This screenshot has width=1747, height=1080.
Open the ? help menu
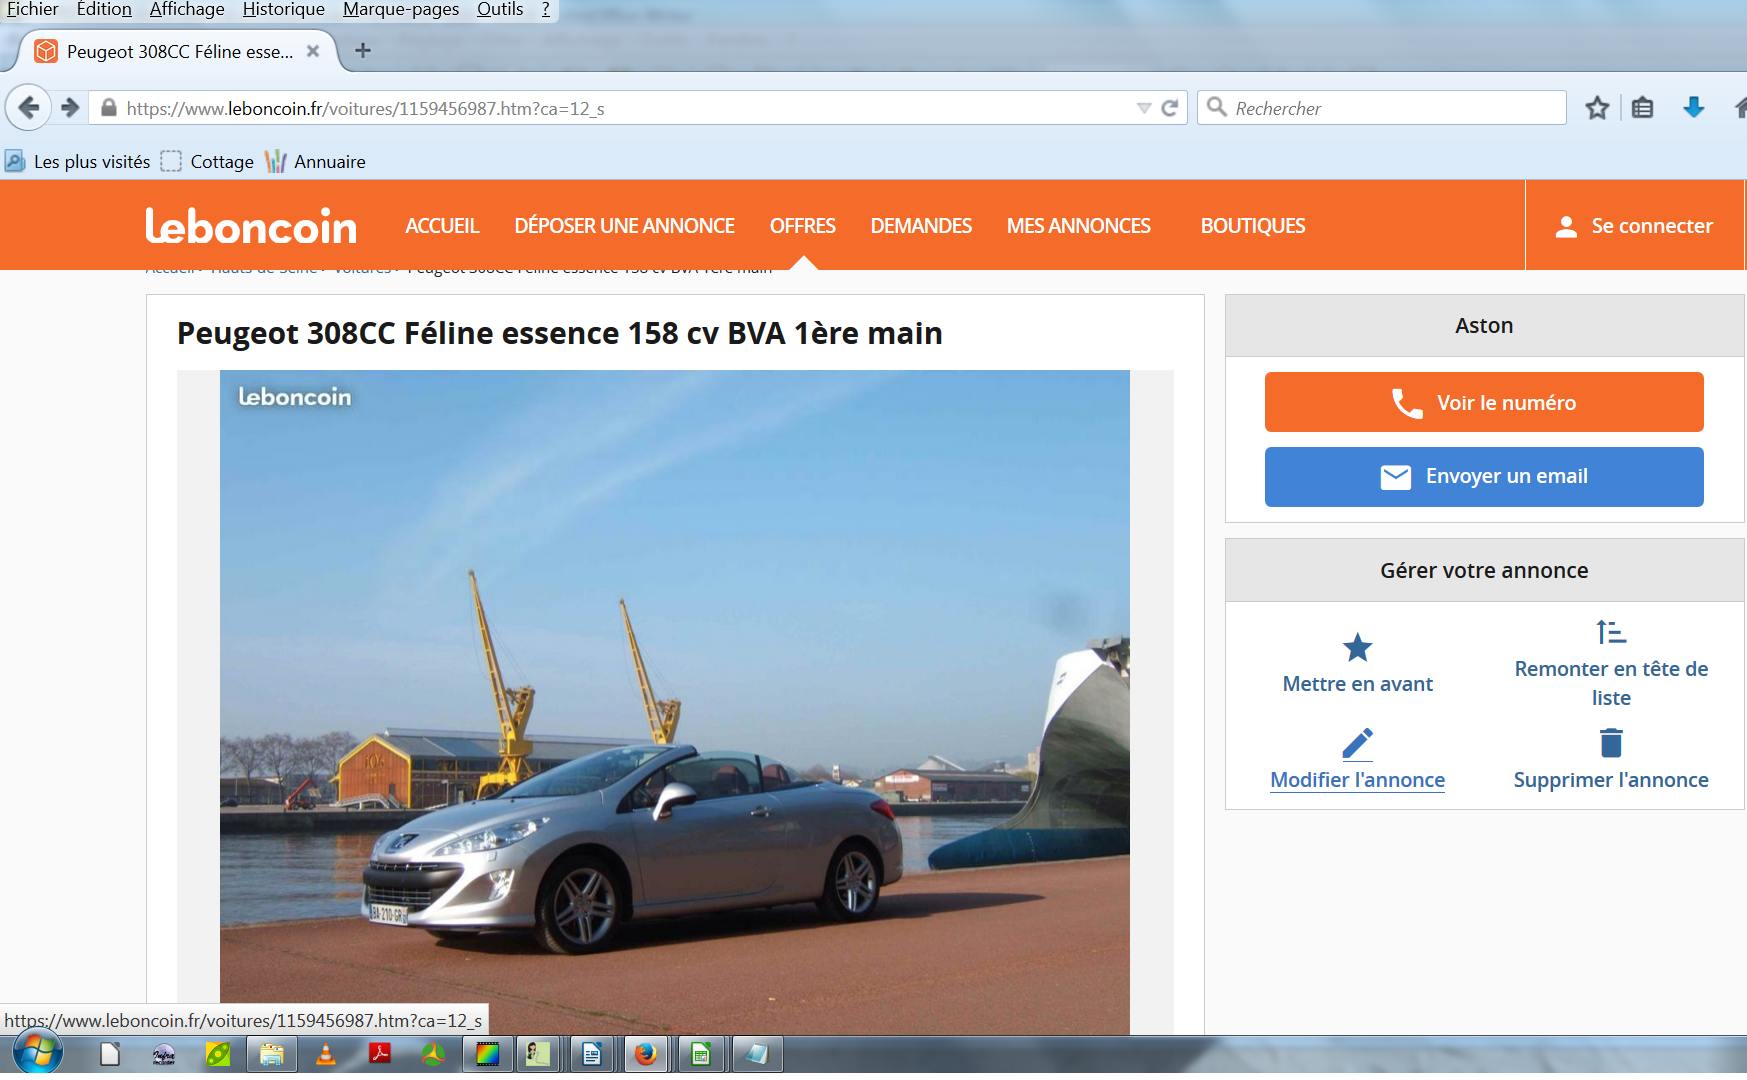tap(546, 10)
